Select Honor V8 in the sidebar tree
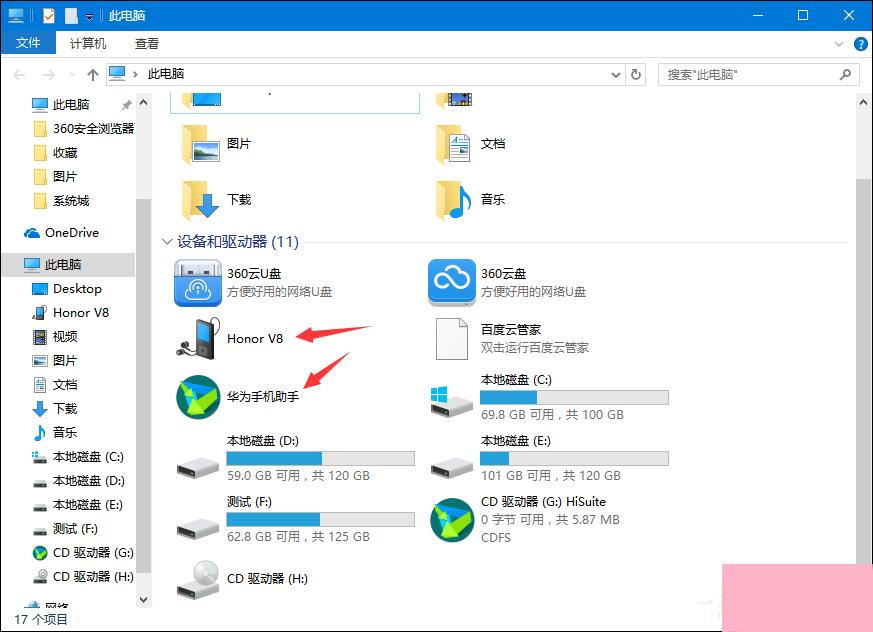This screenshot has height=632, width=873. tap(71, 313)
